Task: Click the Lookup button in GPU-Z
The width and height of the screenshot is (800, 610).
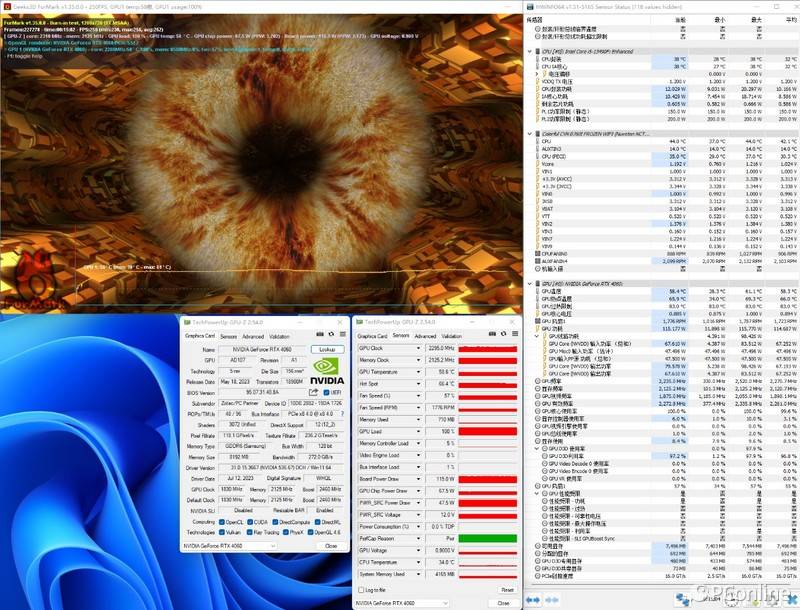Action: click(327, 349)
